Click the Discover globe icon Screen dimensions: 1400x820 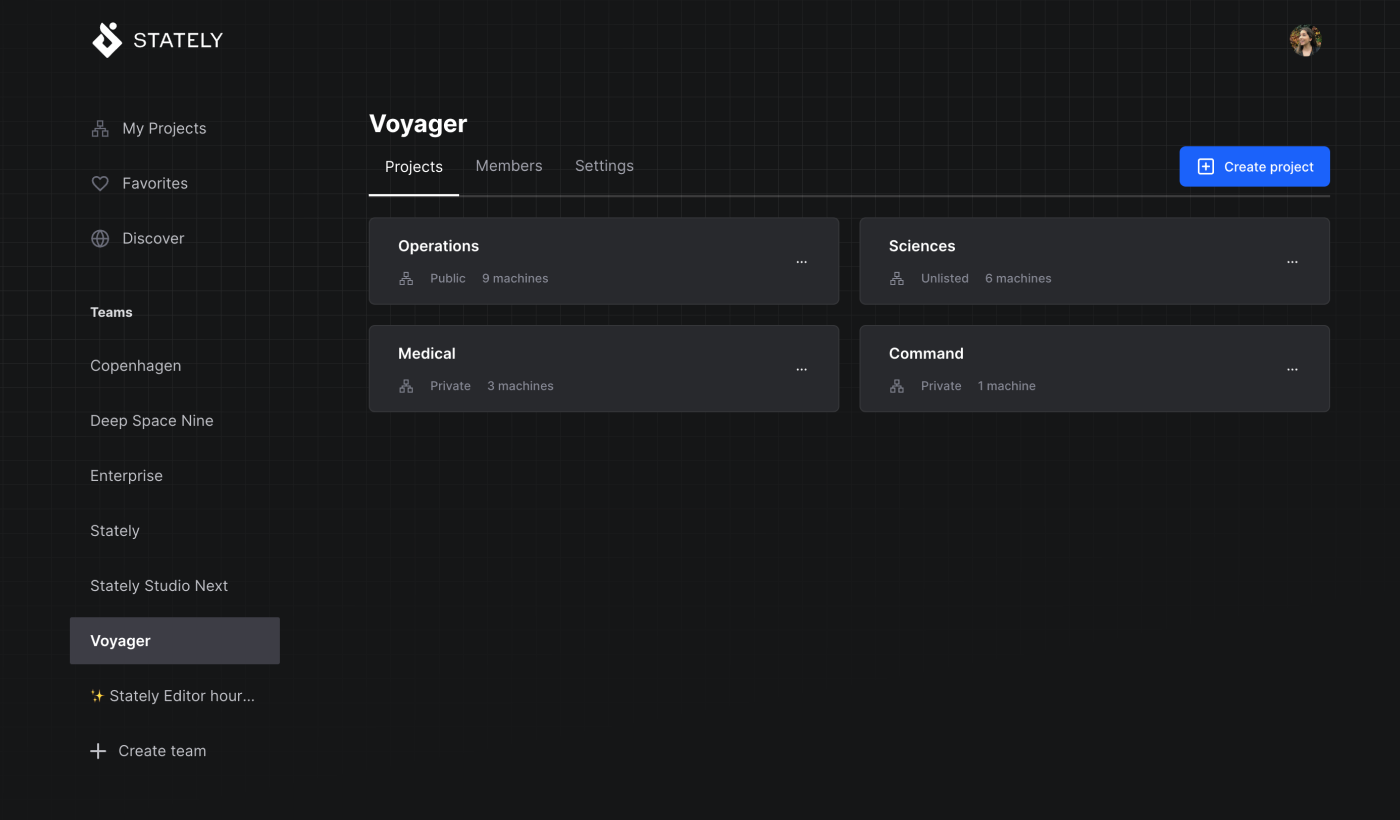coord(100,238)
